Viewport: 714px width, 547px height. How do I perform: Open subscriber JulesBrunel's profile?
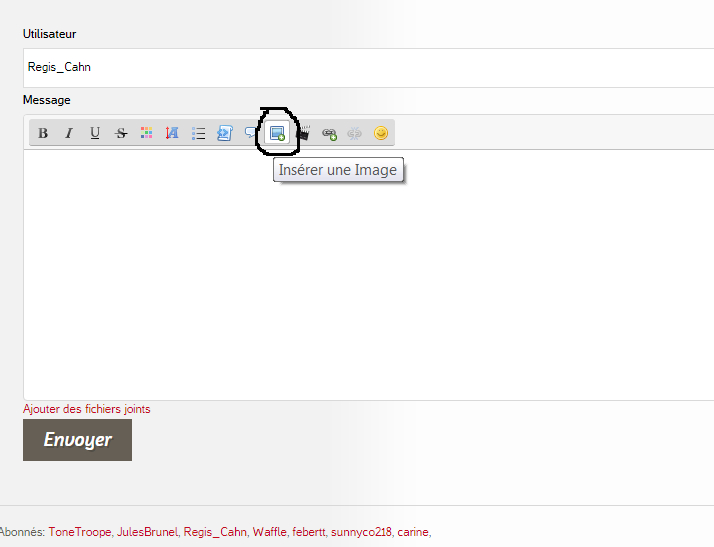coord(147,532)
